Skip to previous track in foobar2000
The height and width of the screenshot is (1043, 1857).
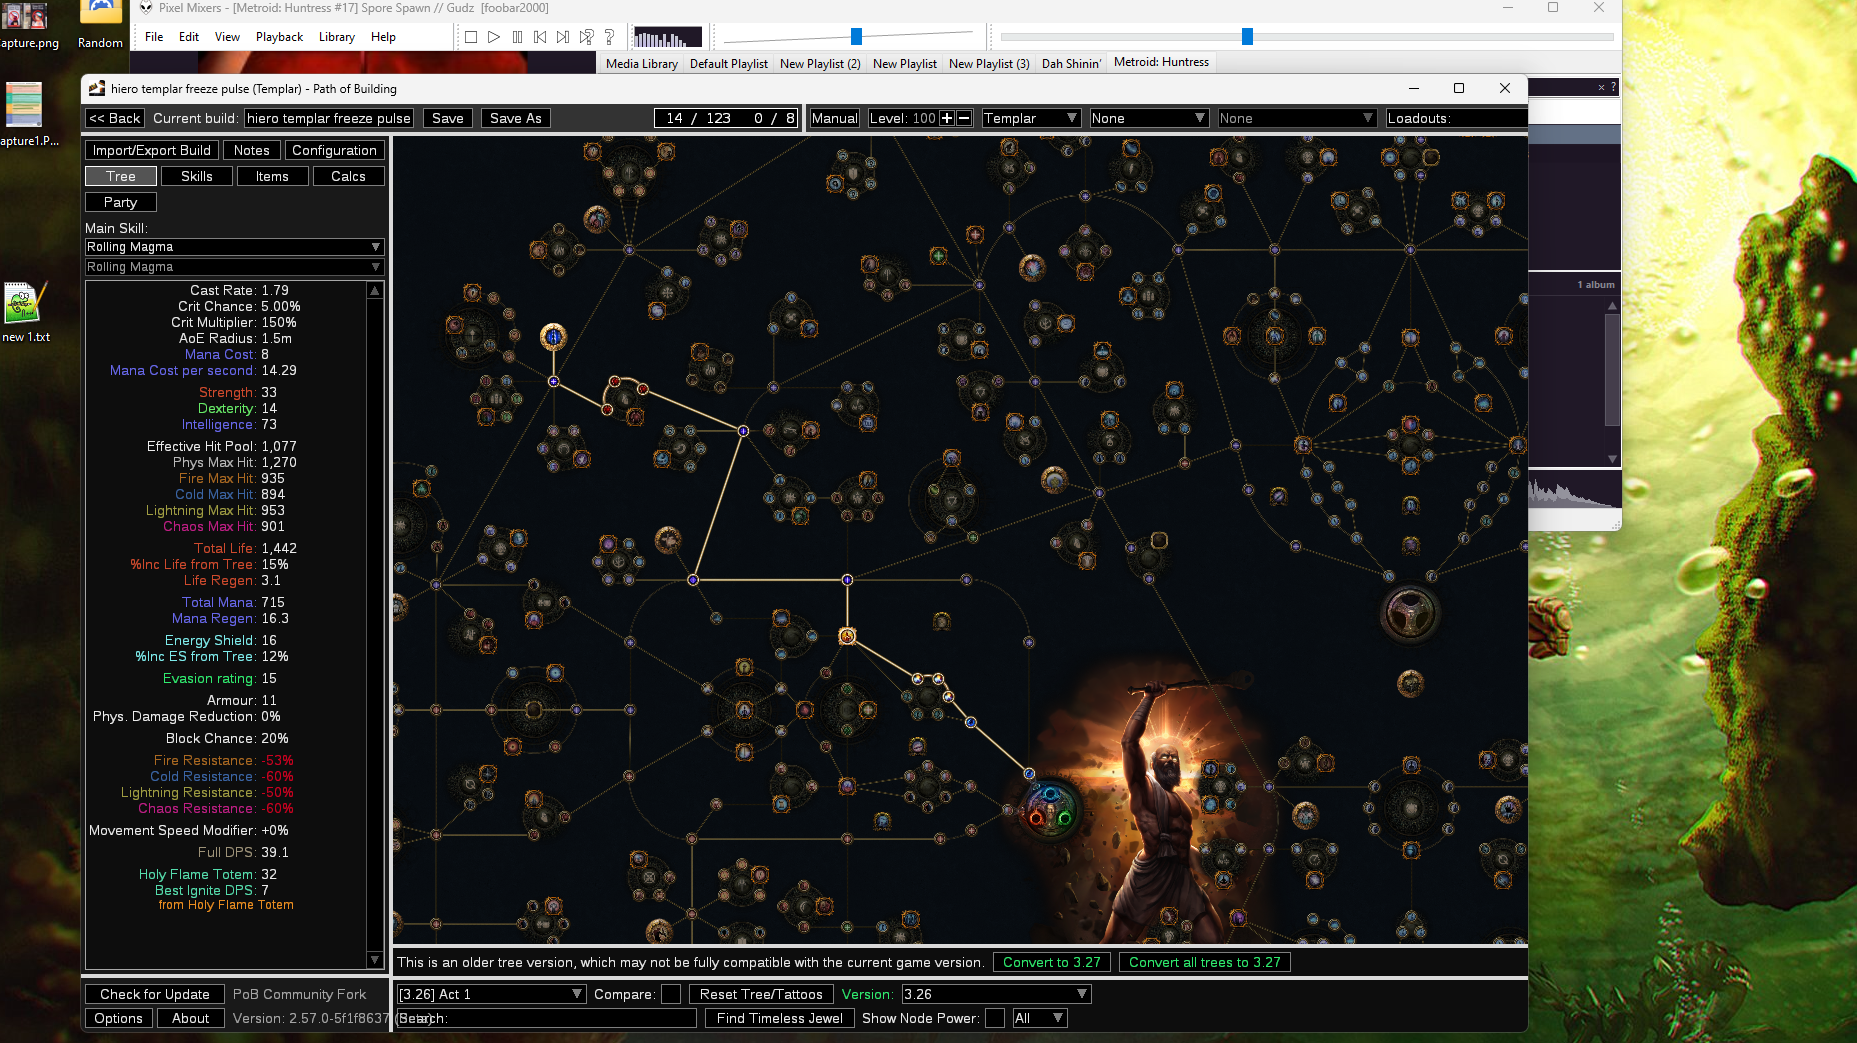point(540,37)
